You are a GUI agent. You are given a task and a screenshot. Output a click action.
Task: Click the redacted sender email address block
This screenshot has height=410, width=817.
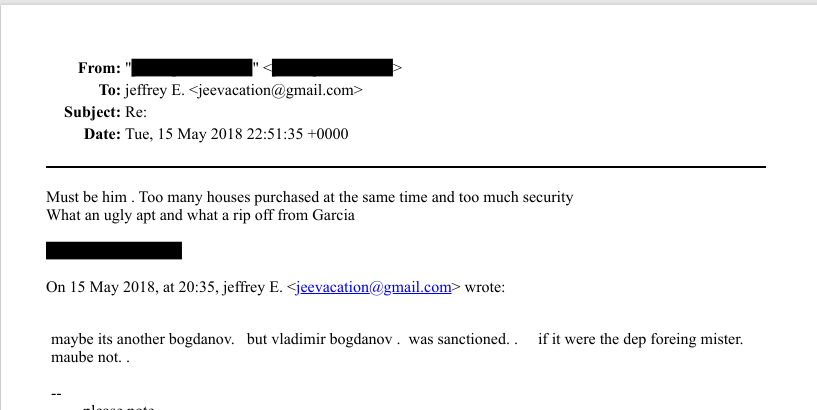pos(333,68)
